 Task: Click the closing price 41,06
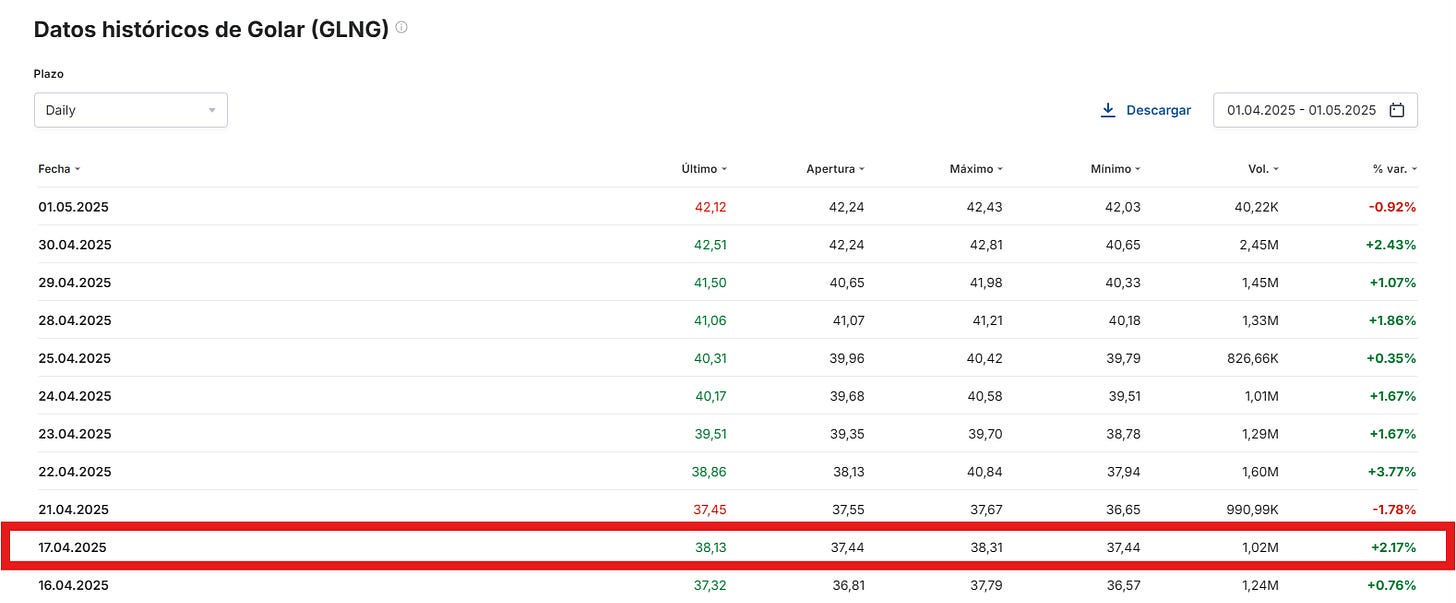[x=711, y=321]
